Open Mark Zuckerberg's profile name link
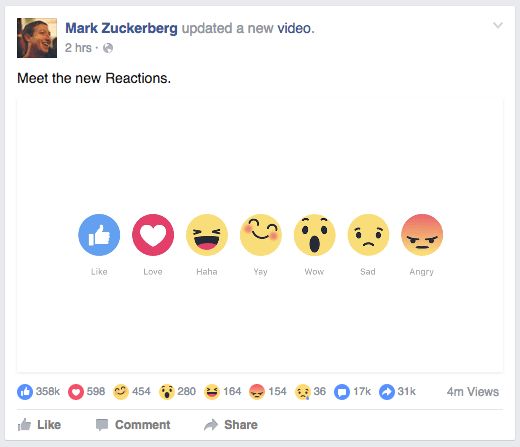Screen dimensions: 520x447 (121, 28)
